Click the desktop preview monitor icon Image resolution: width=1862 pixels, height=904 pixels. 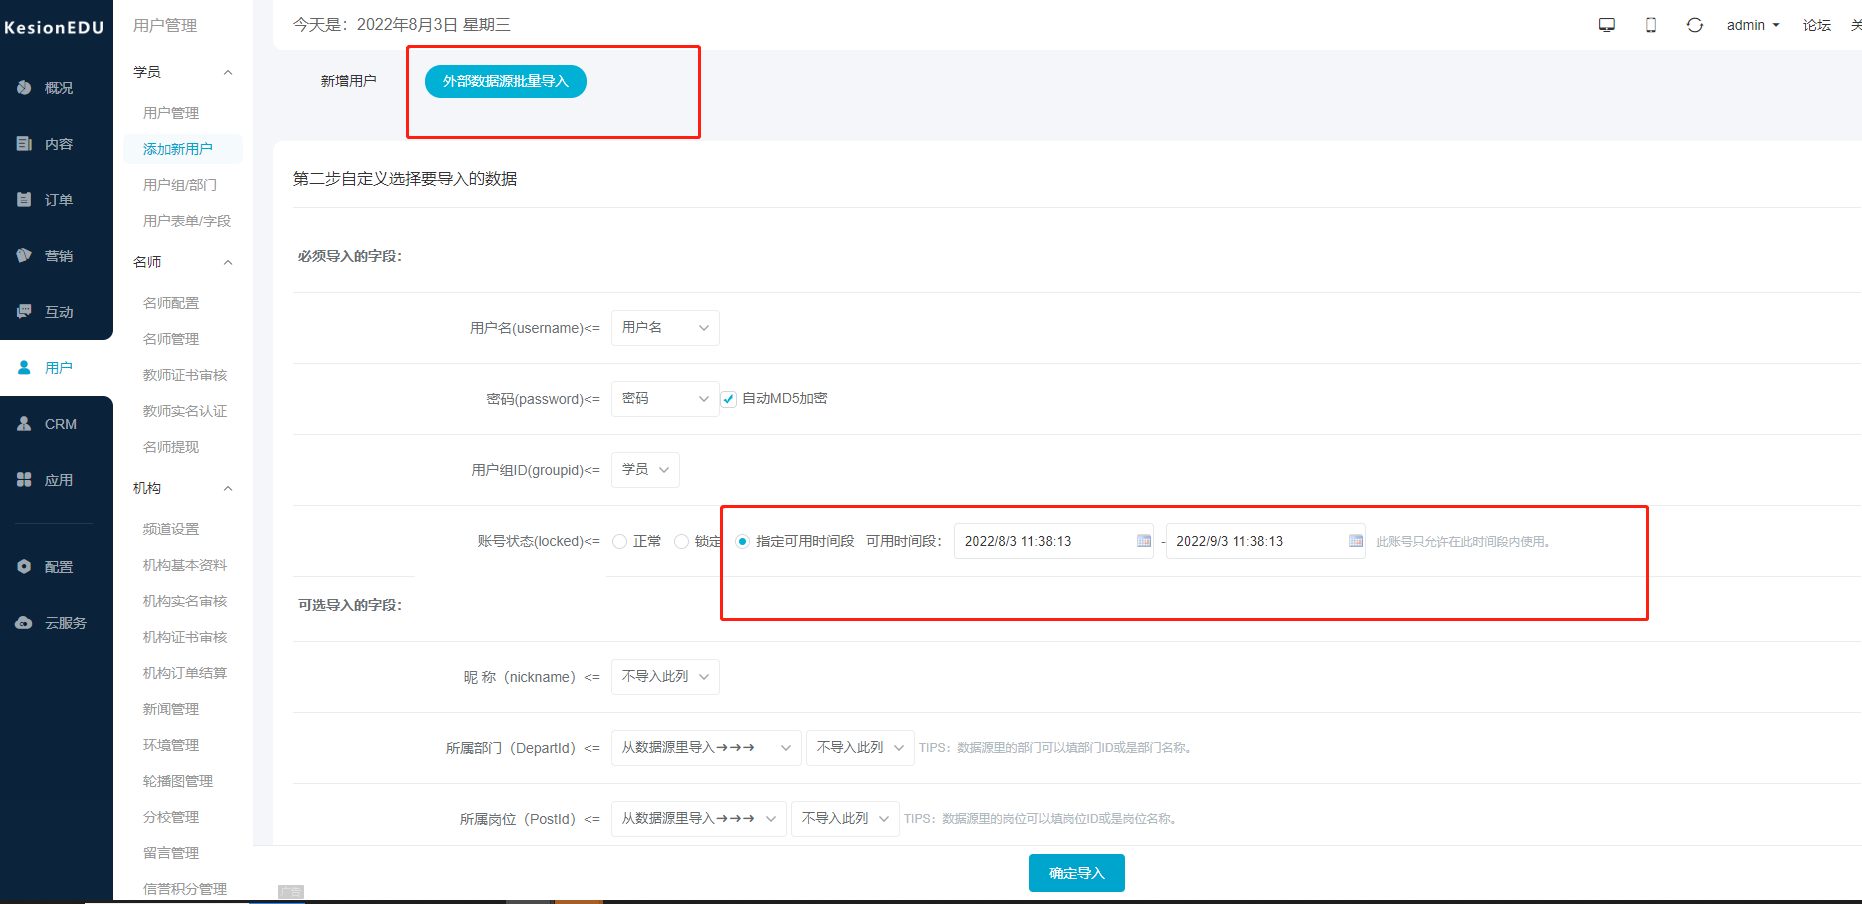pyautogui.click(x=1606, y=24)
